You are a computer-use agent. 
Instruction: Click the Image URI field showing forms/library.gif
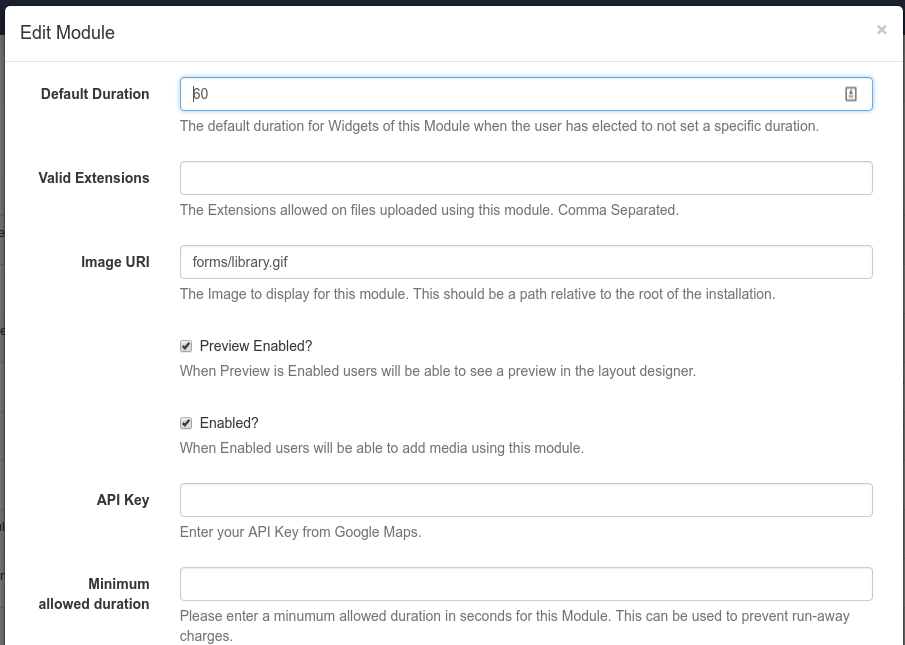[x=525, y=262]
